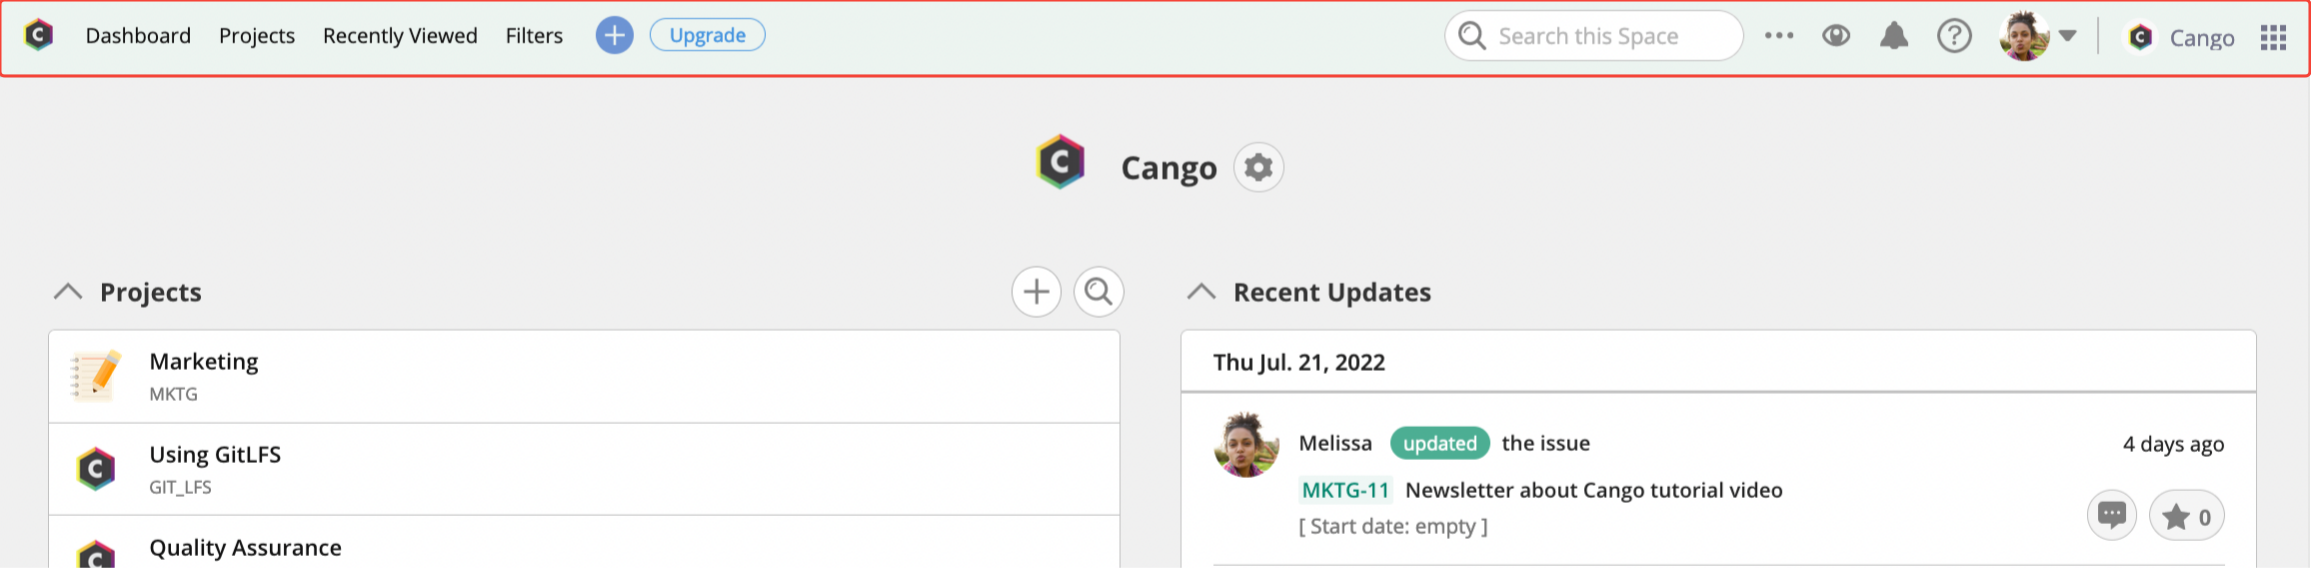
Task: Collapse the Projects section
Action: [x=68, y=292]
